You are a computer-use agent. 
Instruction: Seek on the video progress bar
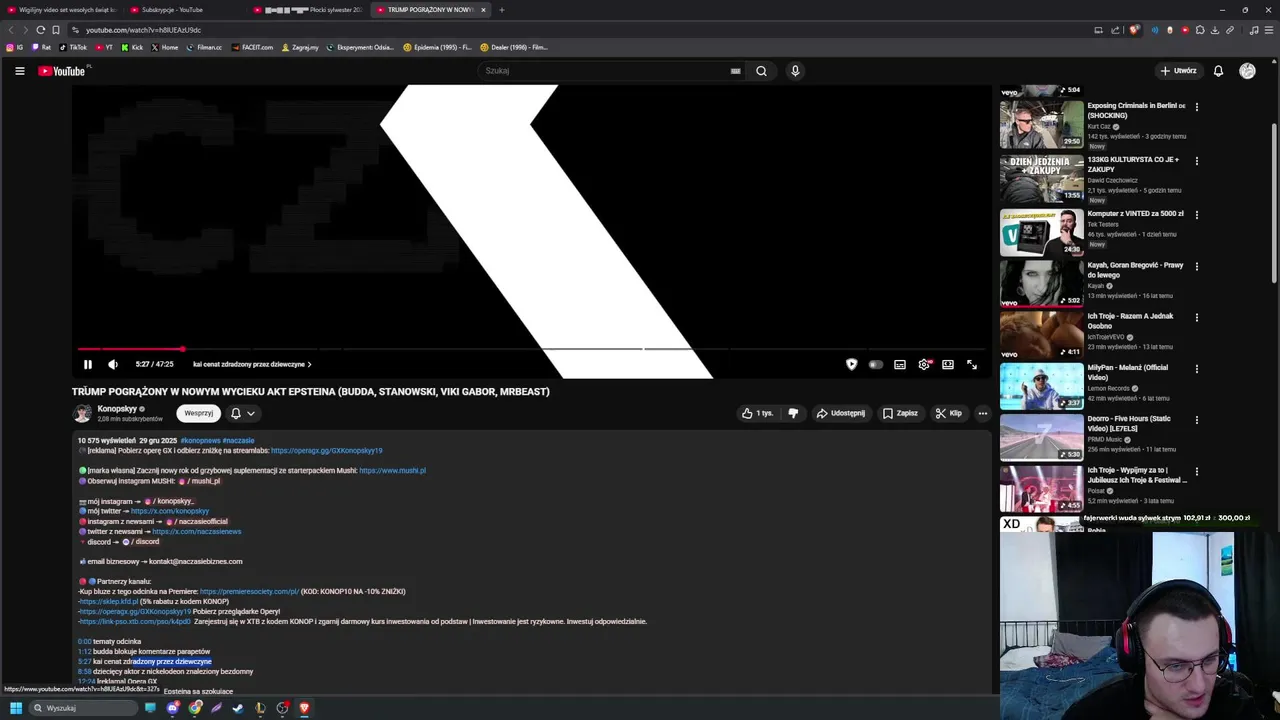(x=531, y=349)
